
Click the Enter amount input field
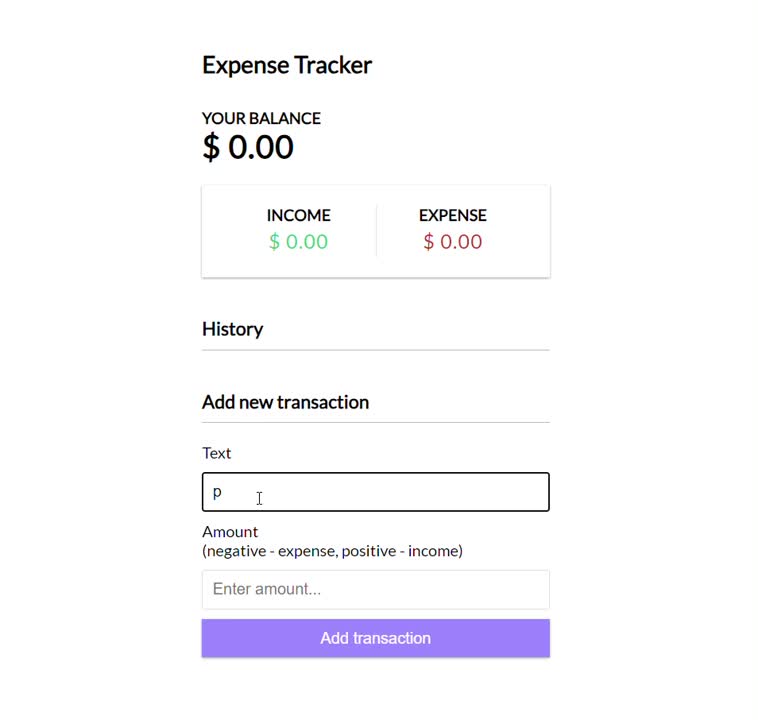(x=375, y=589)
